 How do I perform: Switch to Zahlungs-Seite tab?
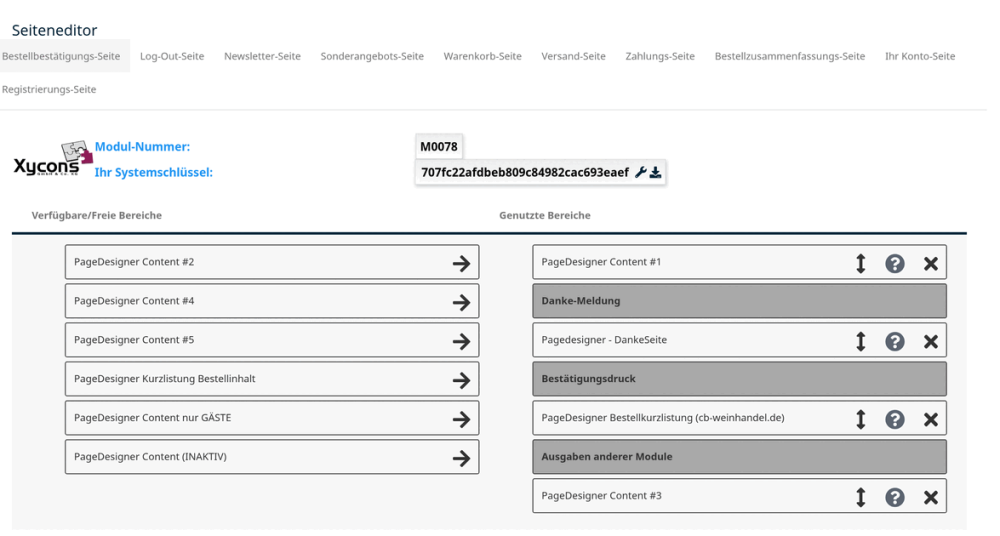(660, 56)
